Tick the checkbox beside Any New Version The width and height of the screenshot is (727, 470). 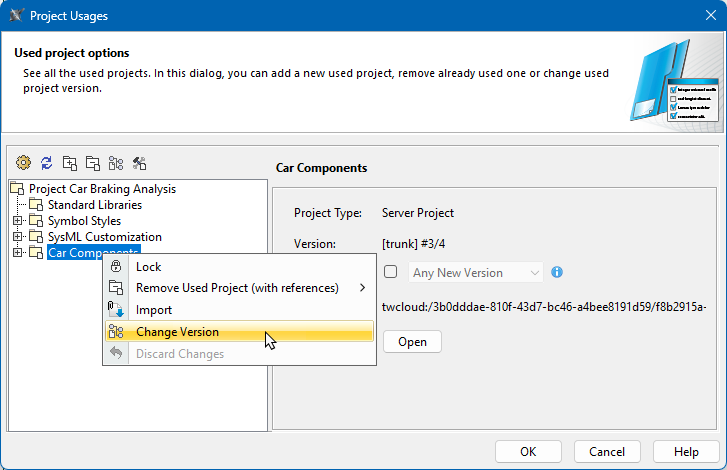point(391,272)
